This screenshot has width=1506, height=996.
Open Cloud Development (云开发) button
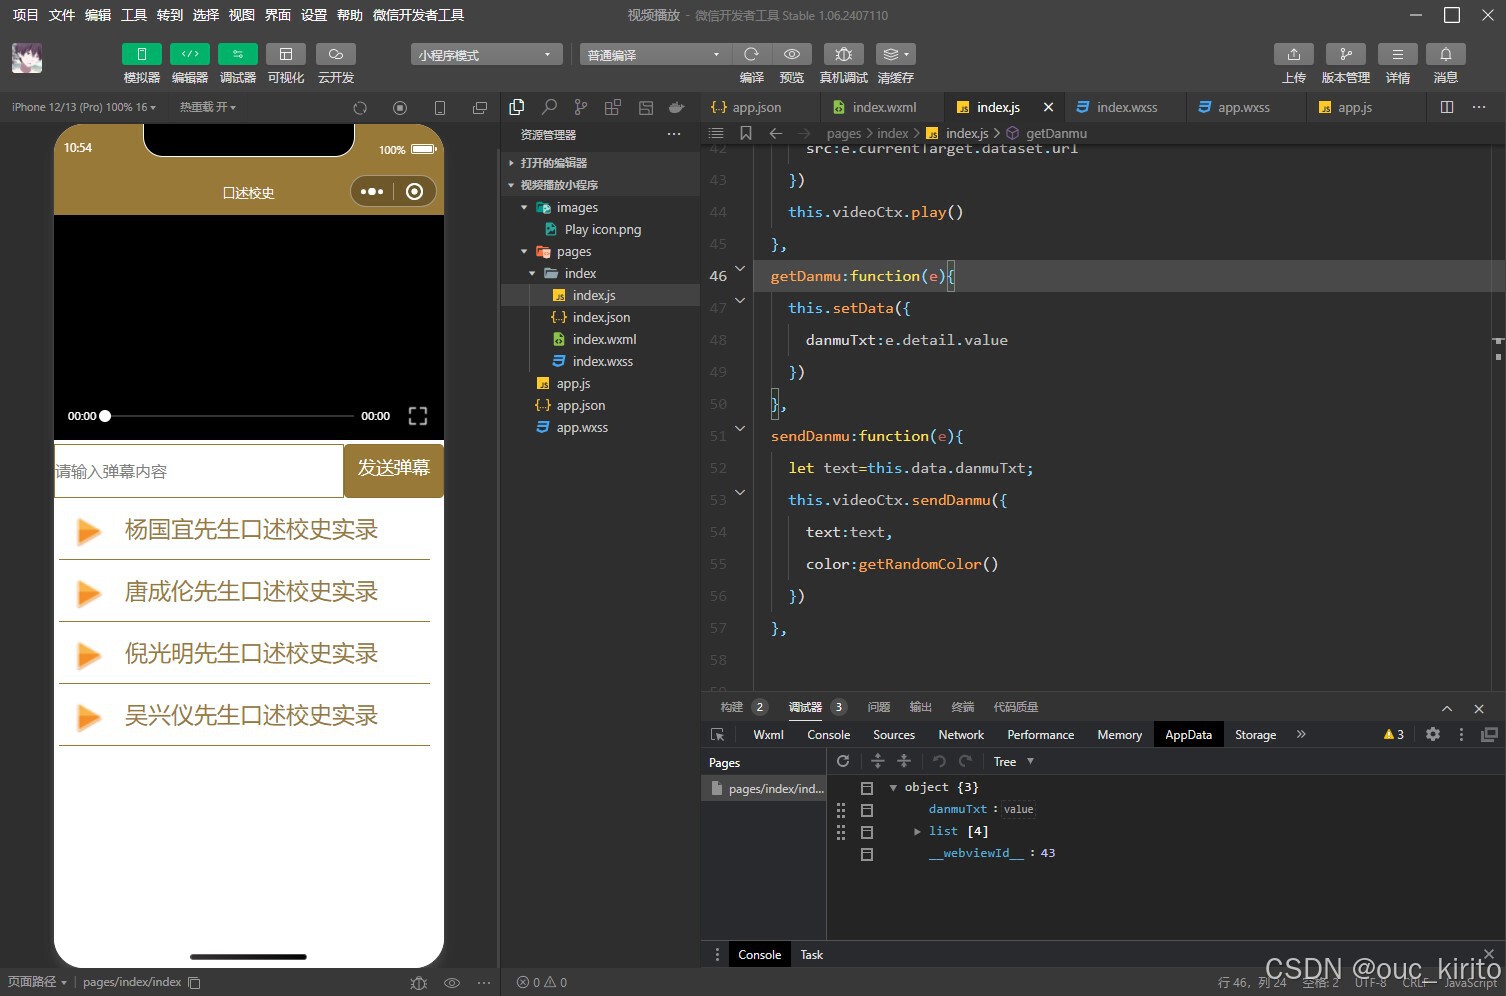pos(336,54)
